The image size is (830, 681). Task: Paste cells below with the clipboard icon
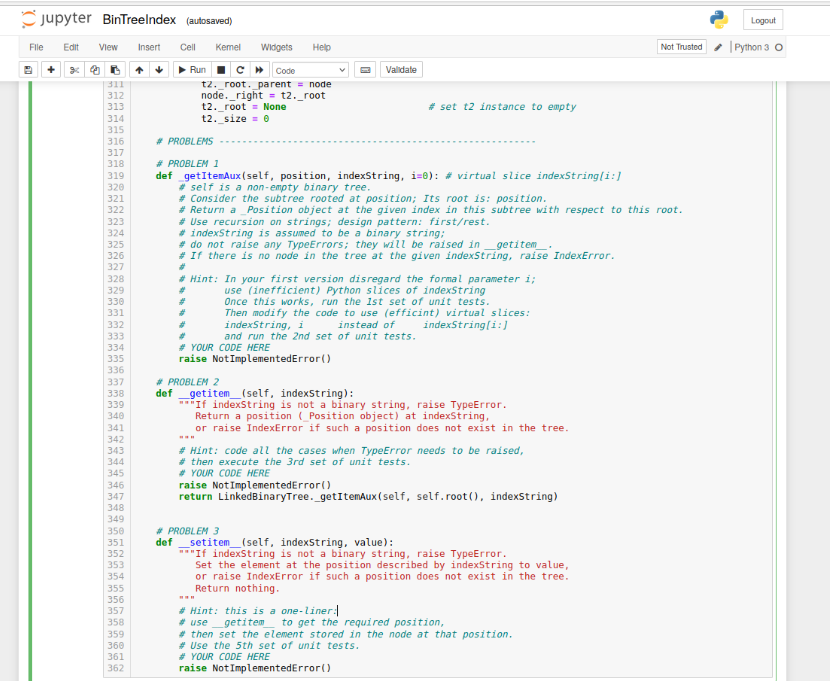coord(115,70)
